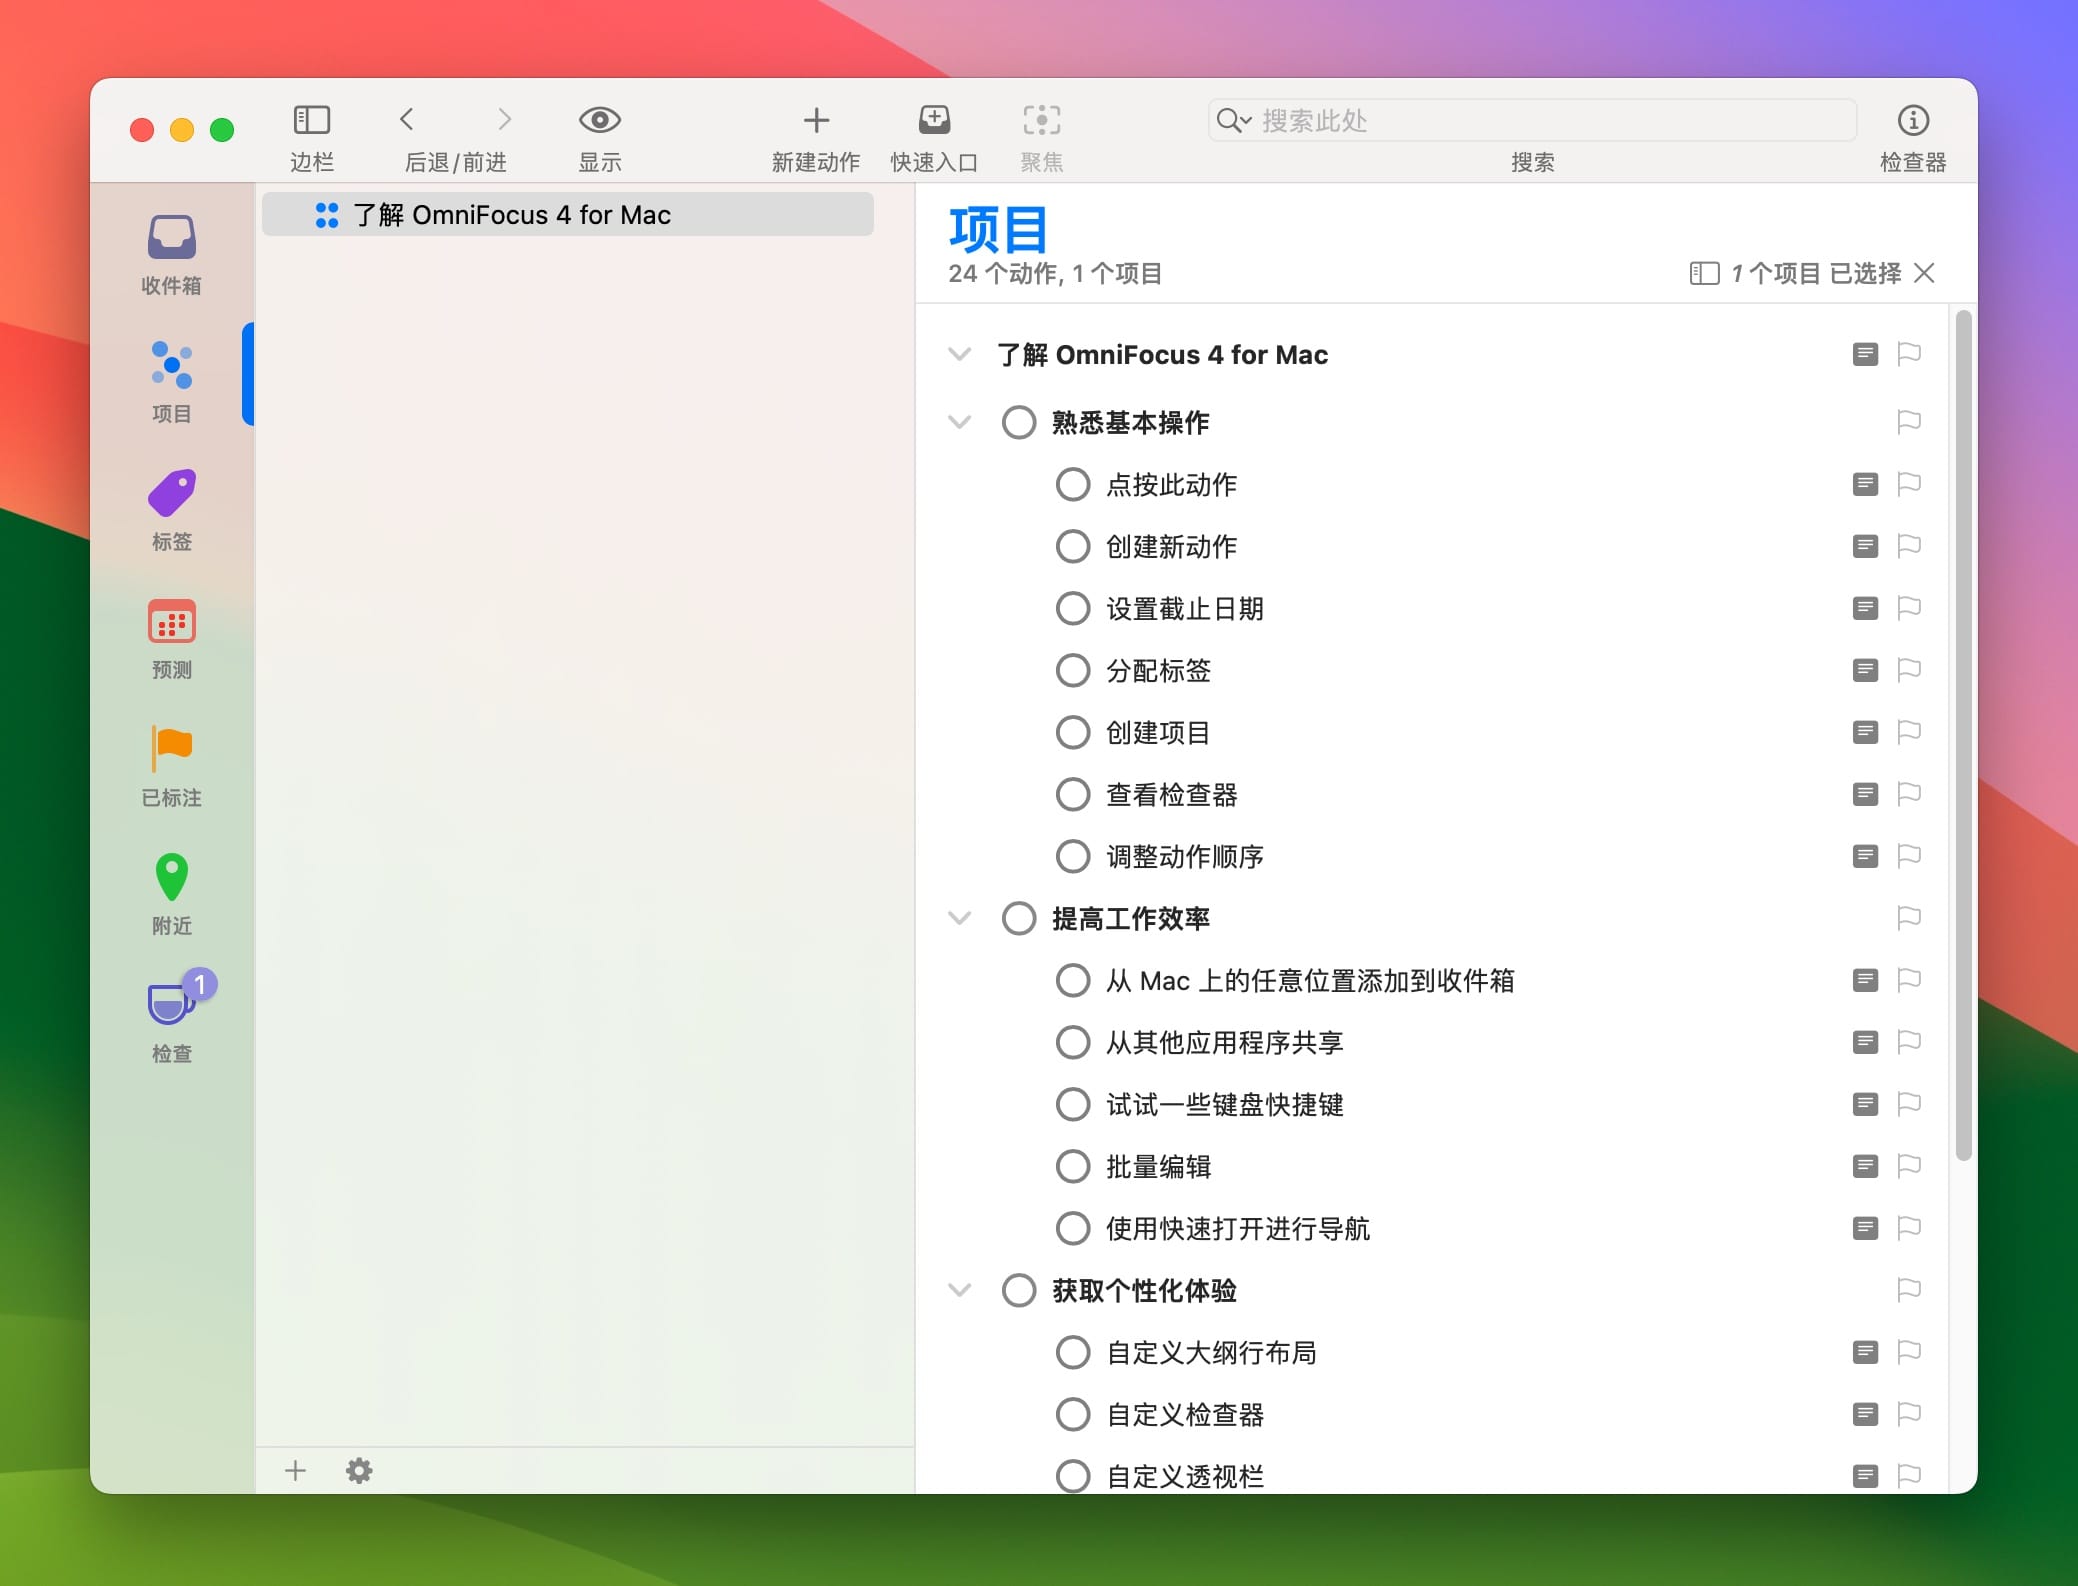Open the View (显示) eye options

[x=599, y=121]
